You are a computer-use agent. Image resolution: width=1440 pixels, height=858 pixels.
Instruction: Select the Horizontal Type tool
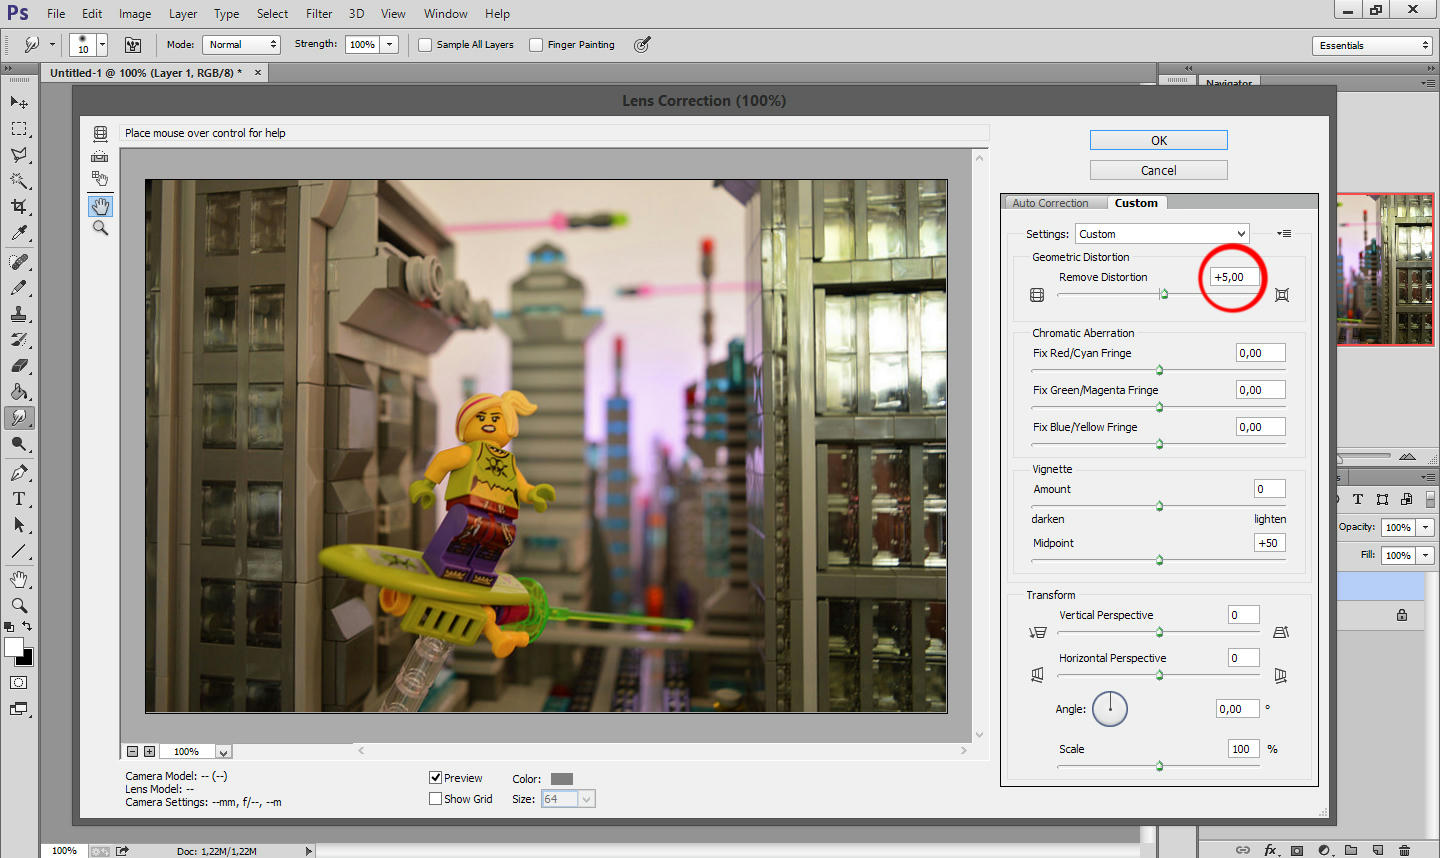pyautogui.click(x=19, y=499)
